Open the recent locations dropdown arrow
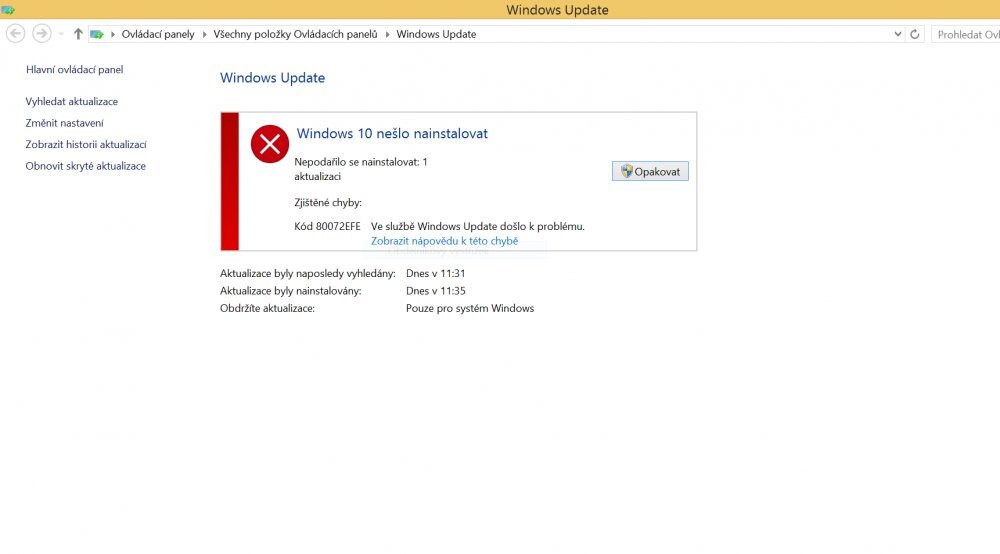The height and width of the screenshot is (554, 1000). (x=61, y=34)
